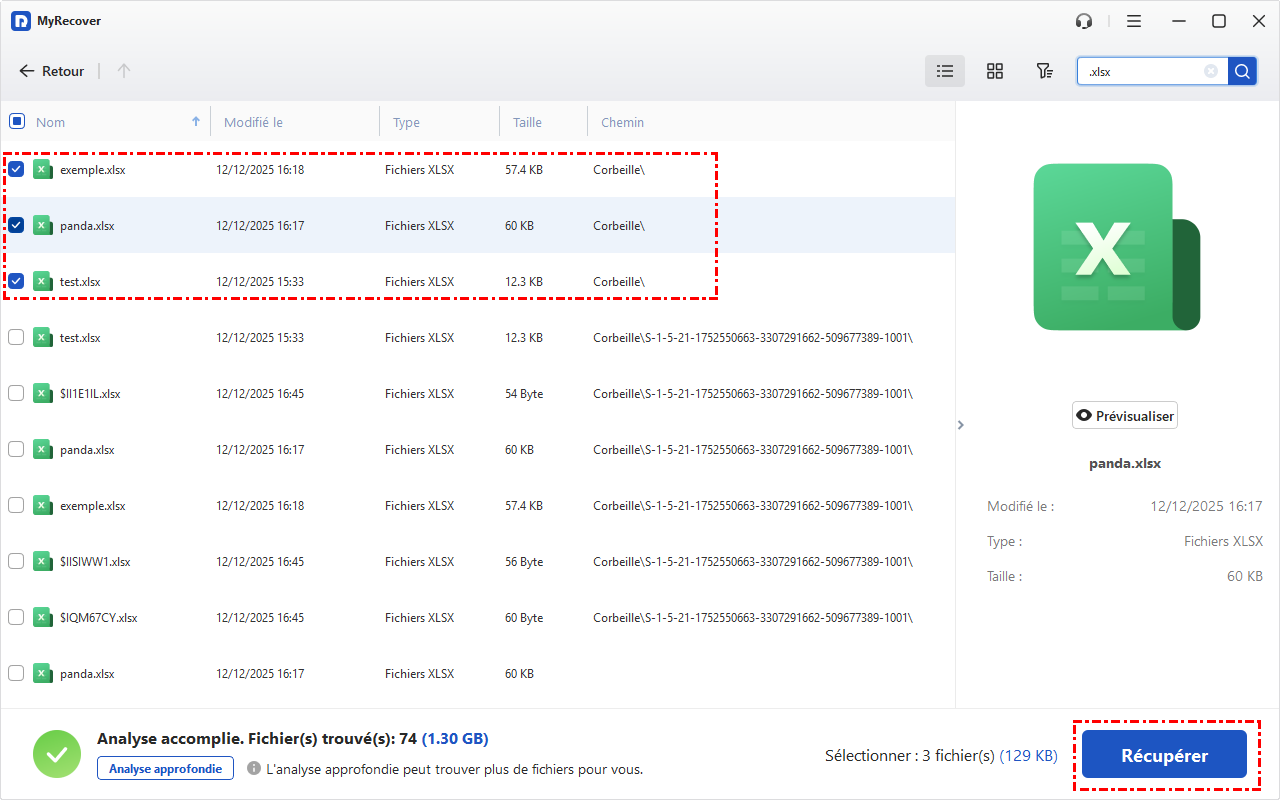Switch to list view layout

point(944,71)
